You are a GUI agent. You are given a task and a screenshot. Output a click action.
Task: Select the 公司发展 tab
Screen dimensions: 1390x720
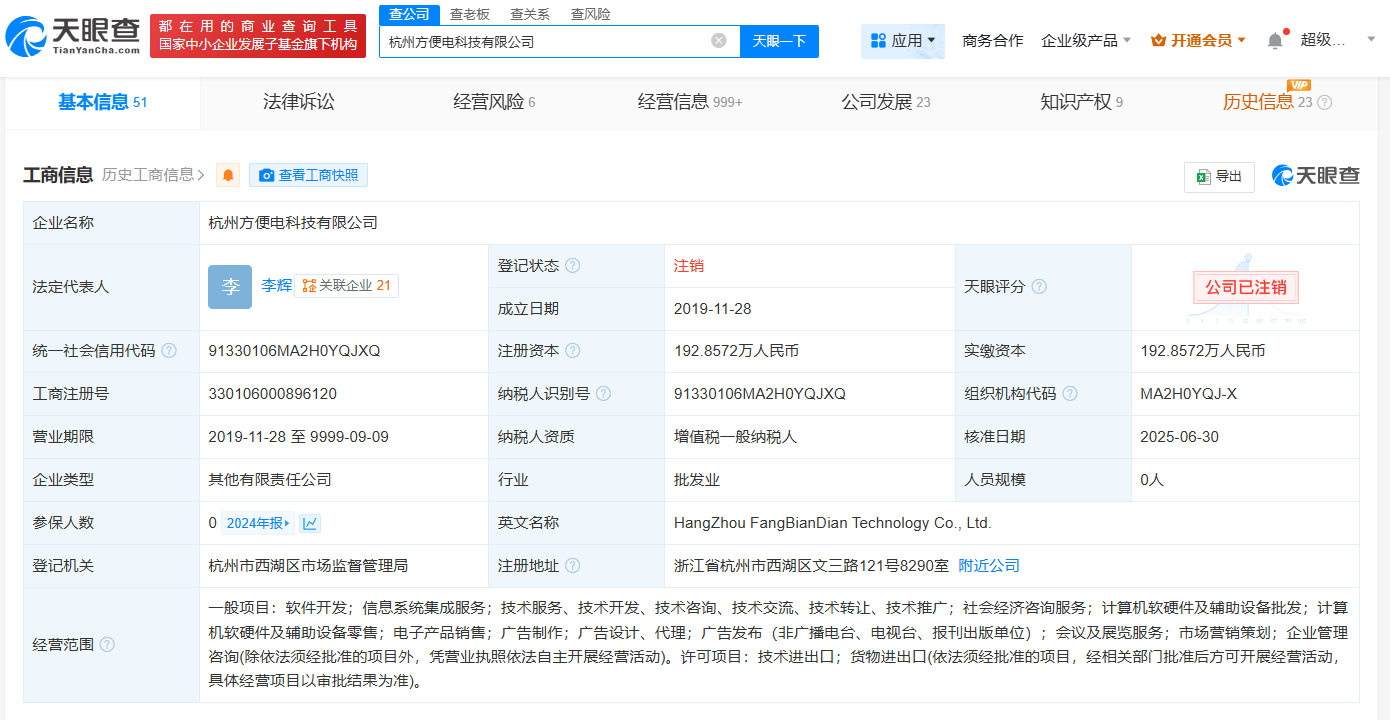pyautogui.click(x=886, y=102)
